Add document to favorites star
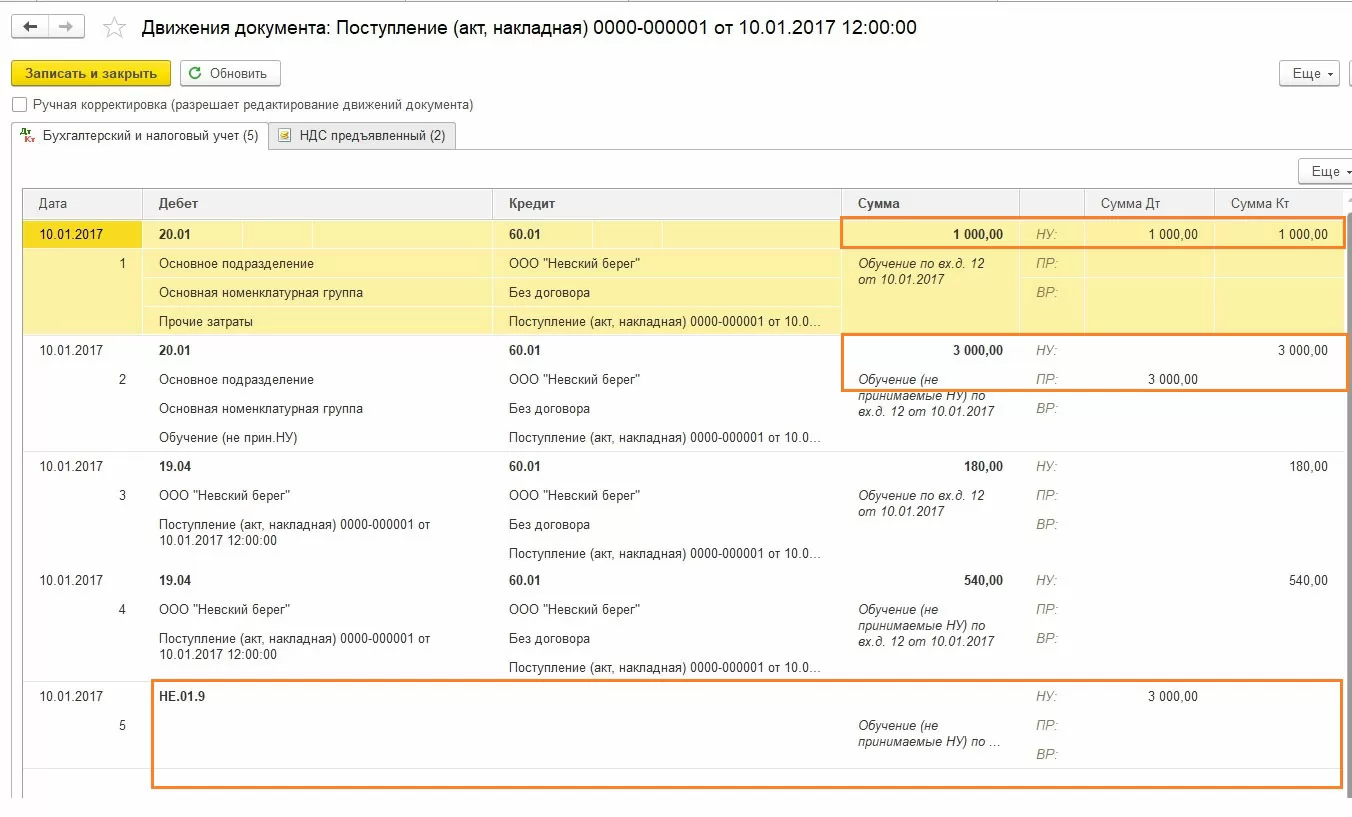The height and width of the screenshot is (817, 1352). point(115,28)
